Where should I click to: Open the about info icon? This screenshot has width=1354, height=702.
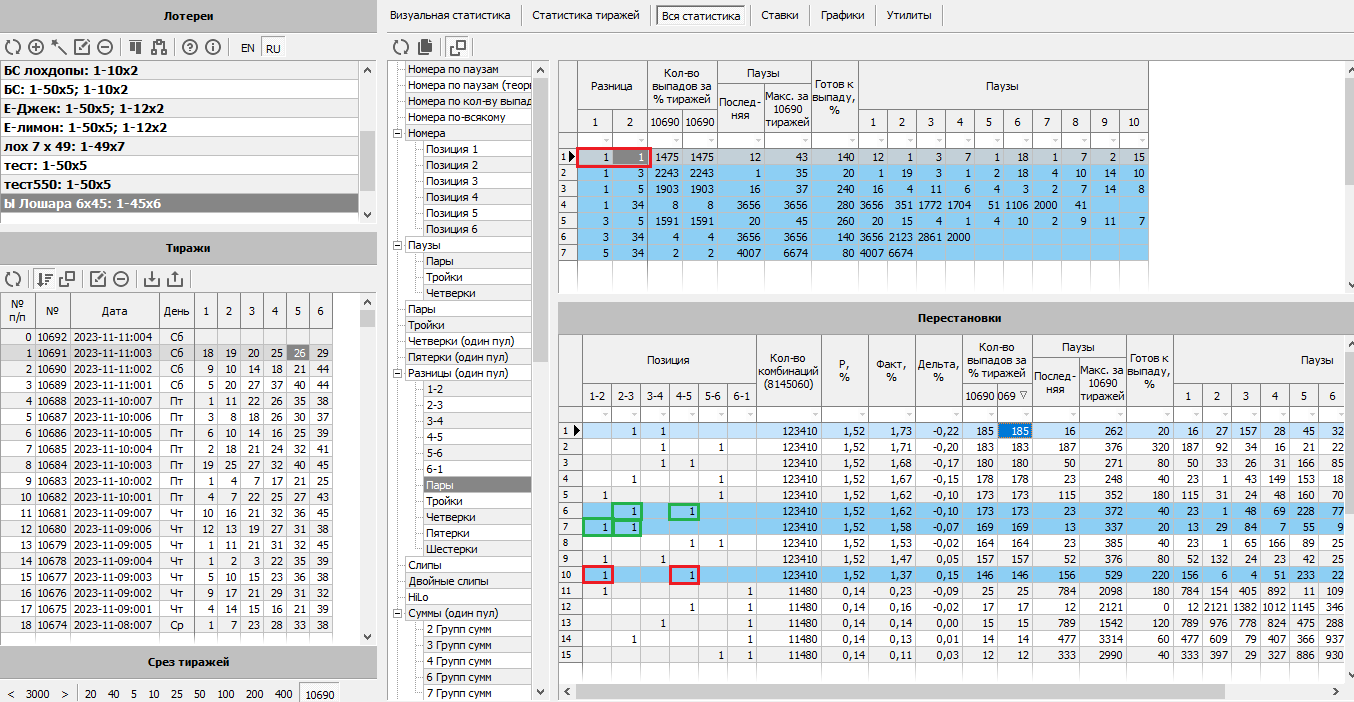pos(213,47)
